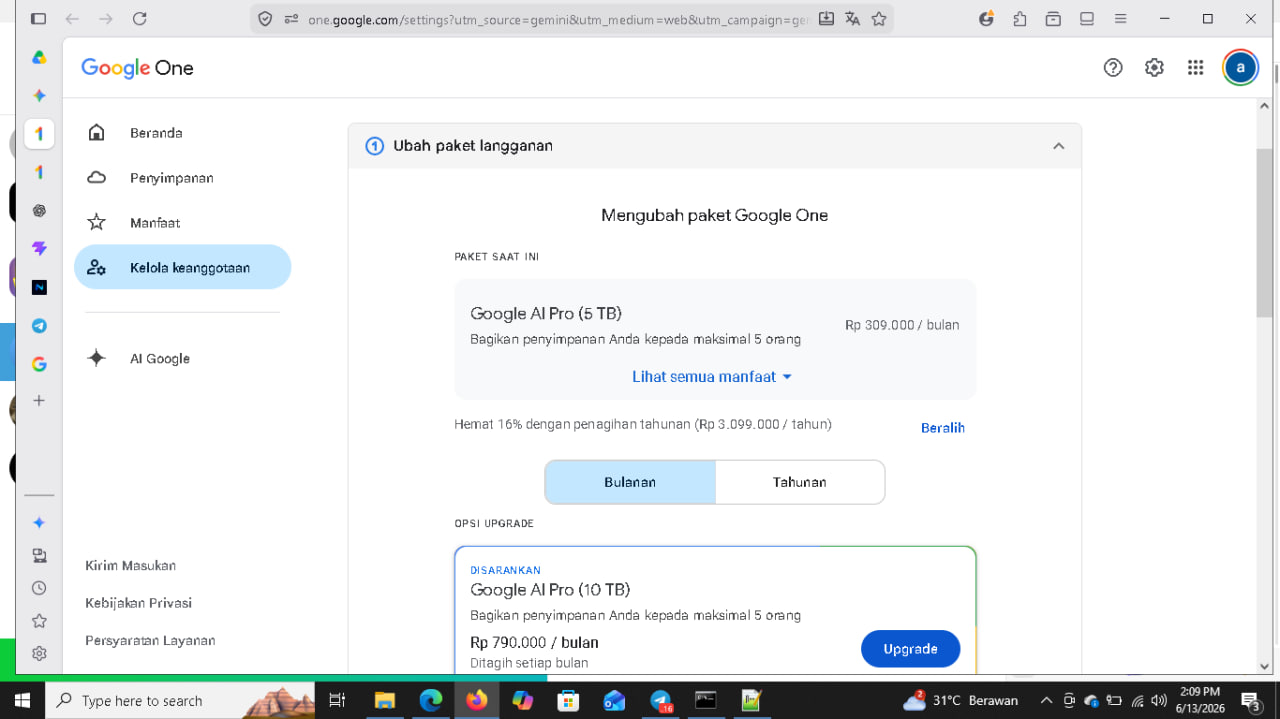
Task: Open Google One settings gear
Action: tap(1154, 67)
